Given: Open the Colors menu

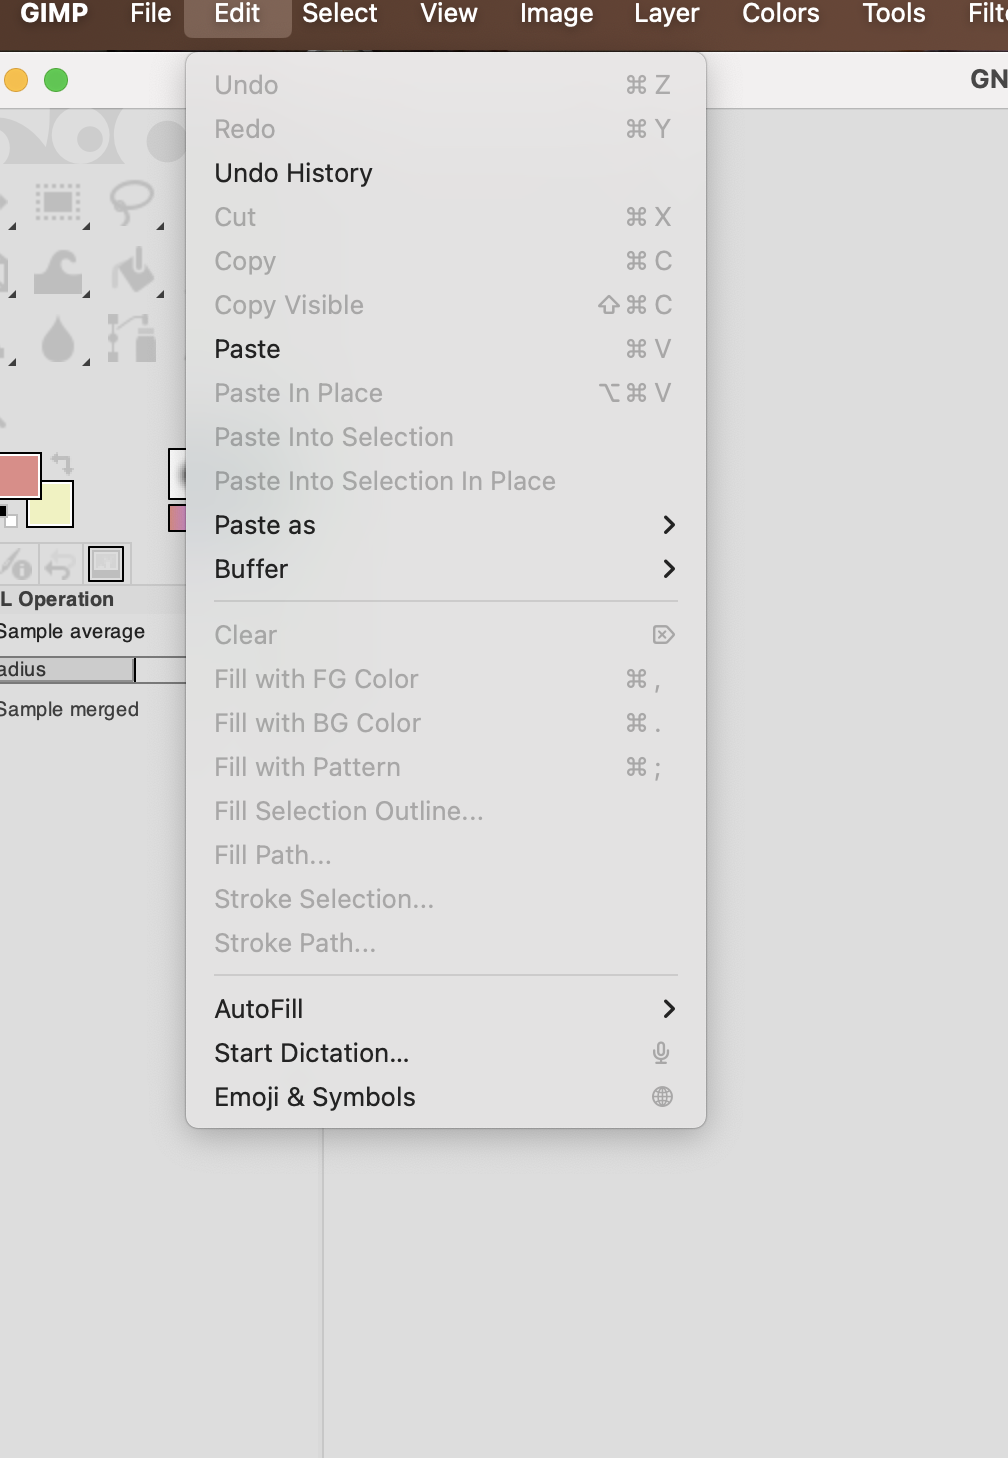Looking at the screenshot, I should point(780,14).
